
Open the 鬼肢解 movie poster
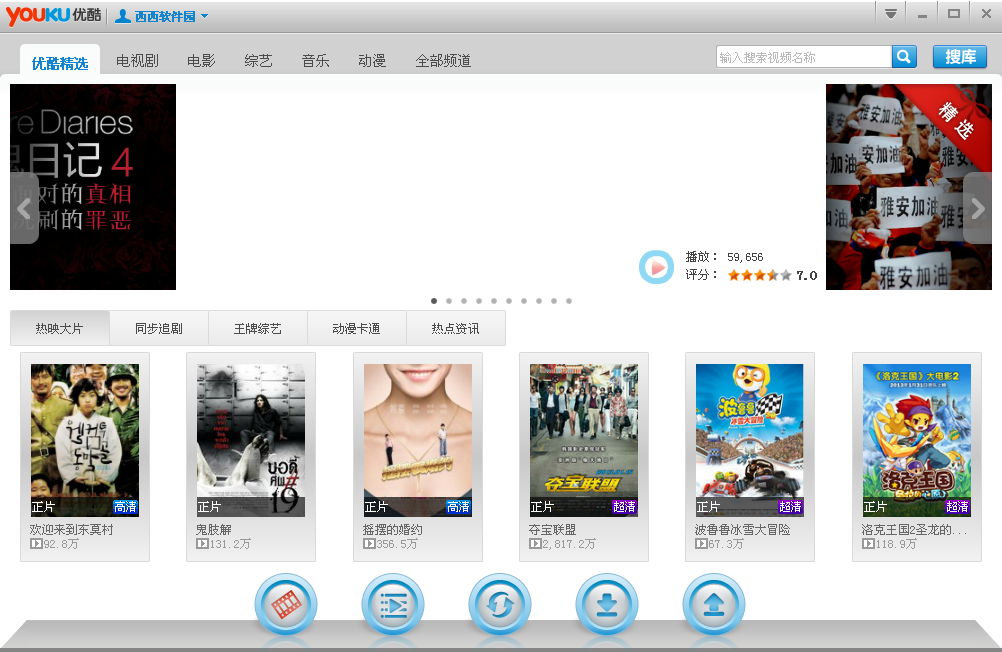[251, 440]
